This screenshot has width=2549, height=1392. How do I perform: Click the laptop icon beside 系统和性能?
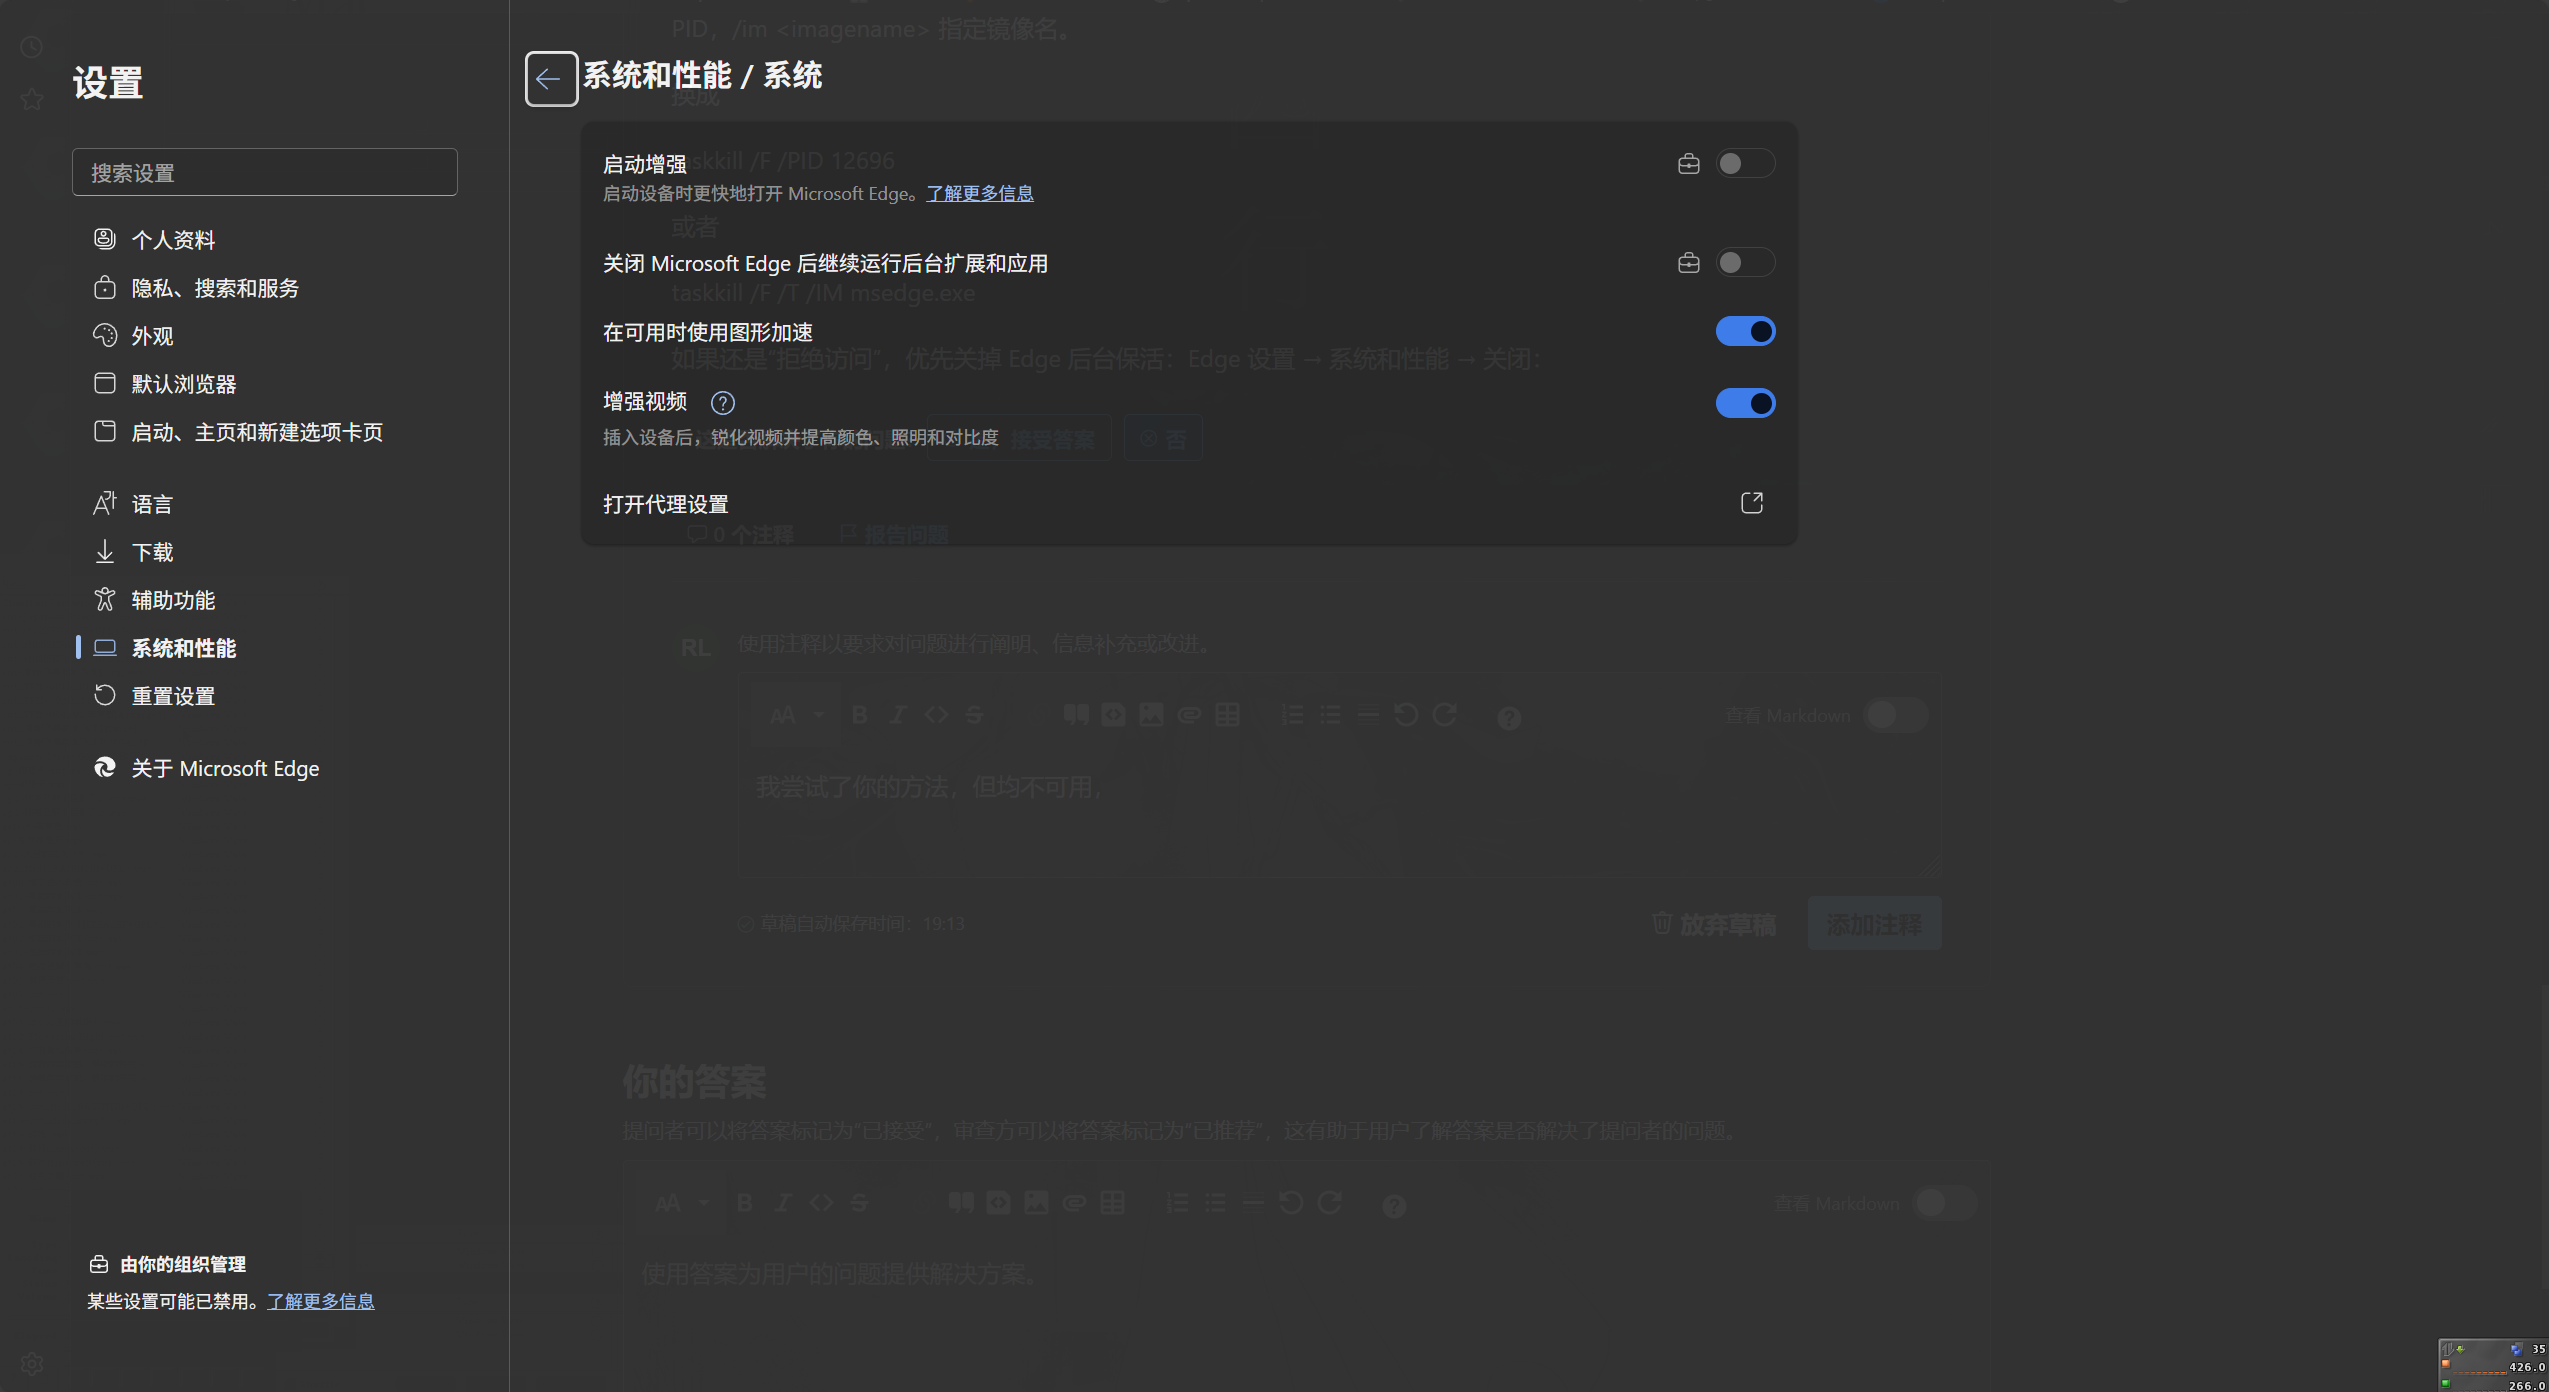click(105, 647)
